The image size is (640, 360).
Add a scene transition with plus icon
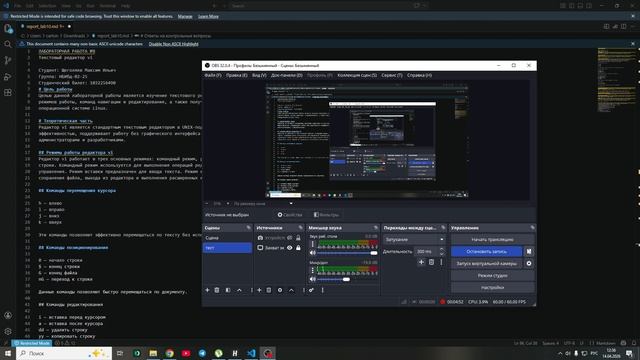[x=421, y=262]
